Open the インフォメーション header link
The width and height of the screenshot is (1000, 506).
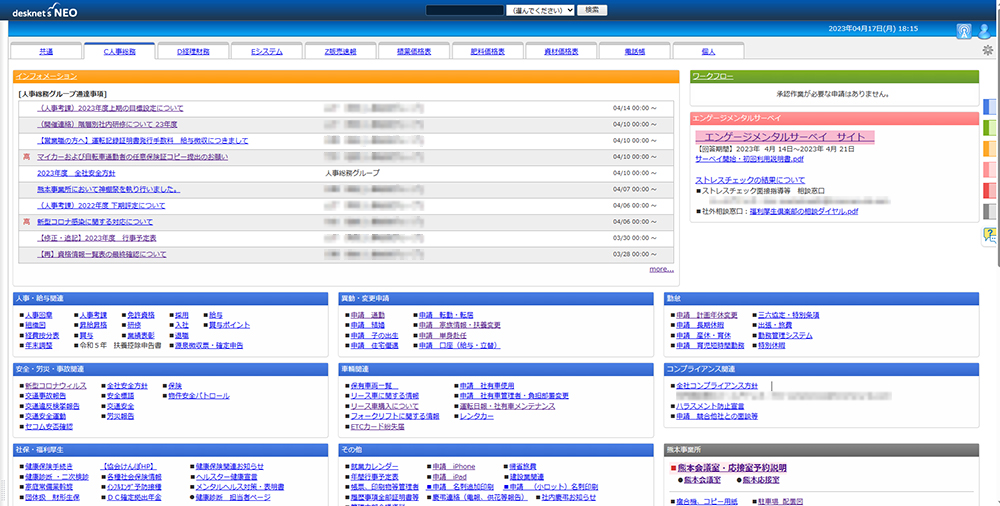(x=47, y=76)
